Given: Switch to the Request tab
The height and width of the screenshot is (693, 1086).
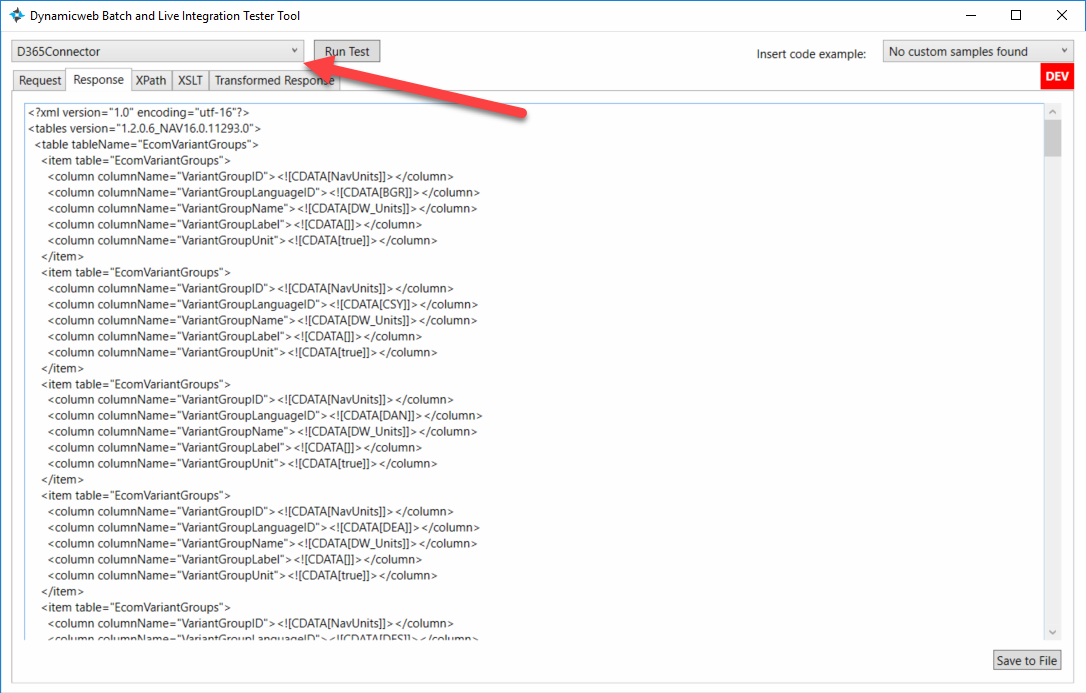Looking at the screenshot, I should click(x=40, y=81).
